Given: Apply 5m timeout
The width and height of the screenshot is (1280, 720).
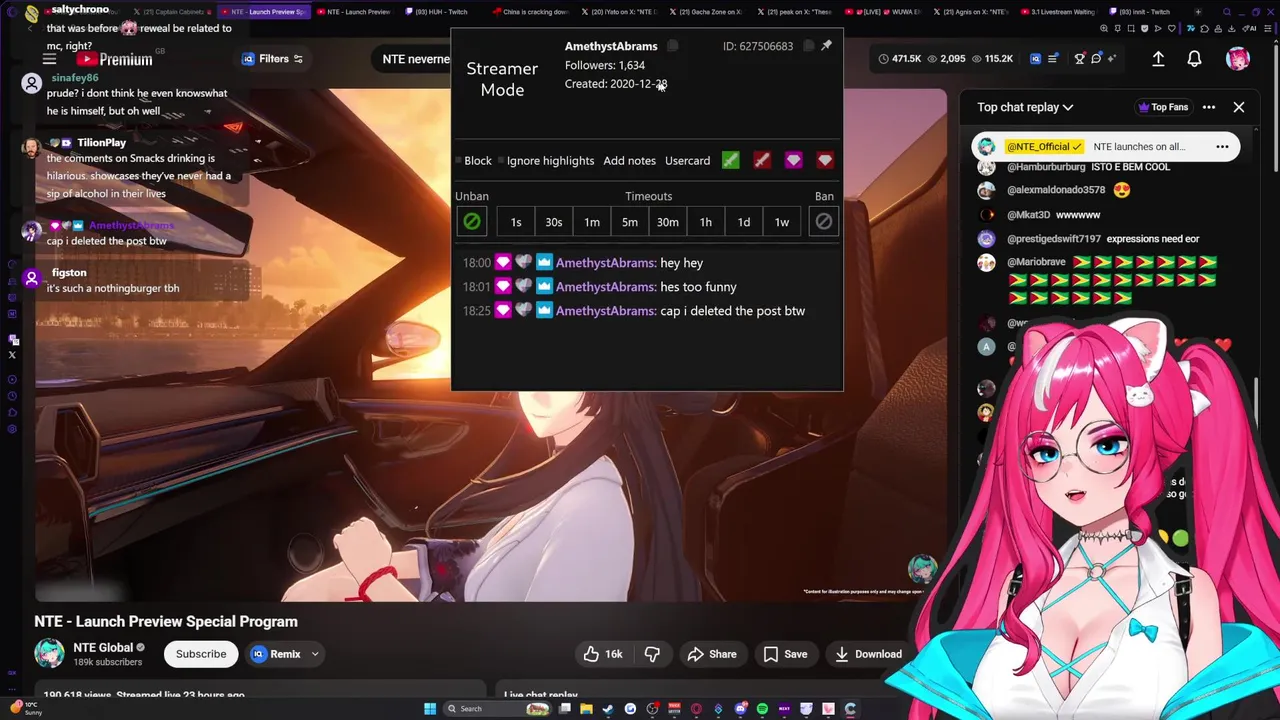Looking at the screenshot, I should tap(630, 222).
